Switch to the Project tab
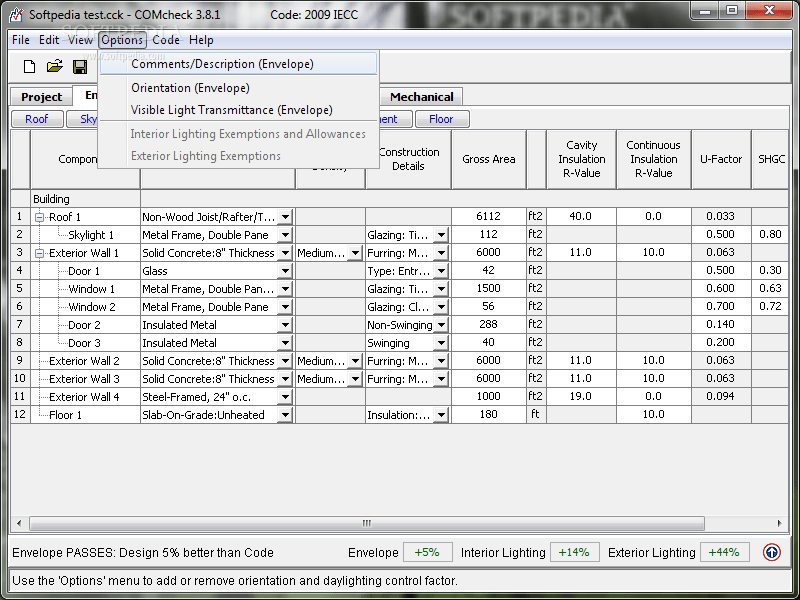 coord(41,97)
